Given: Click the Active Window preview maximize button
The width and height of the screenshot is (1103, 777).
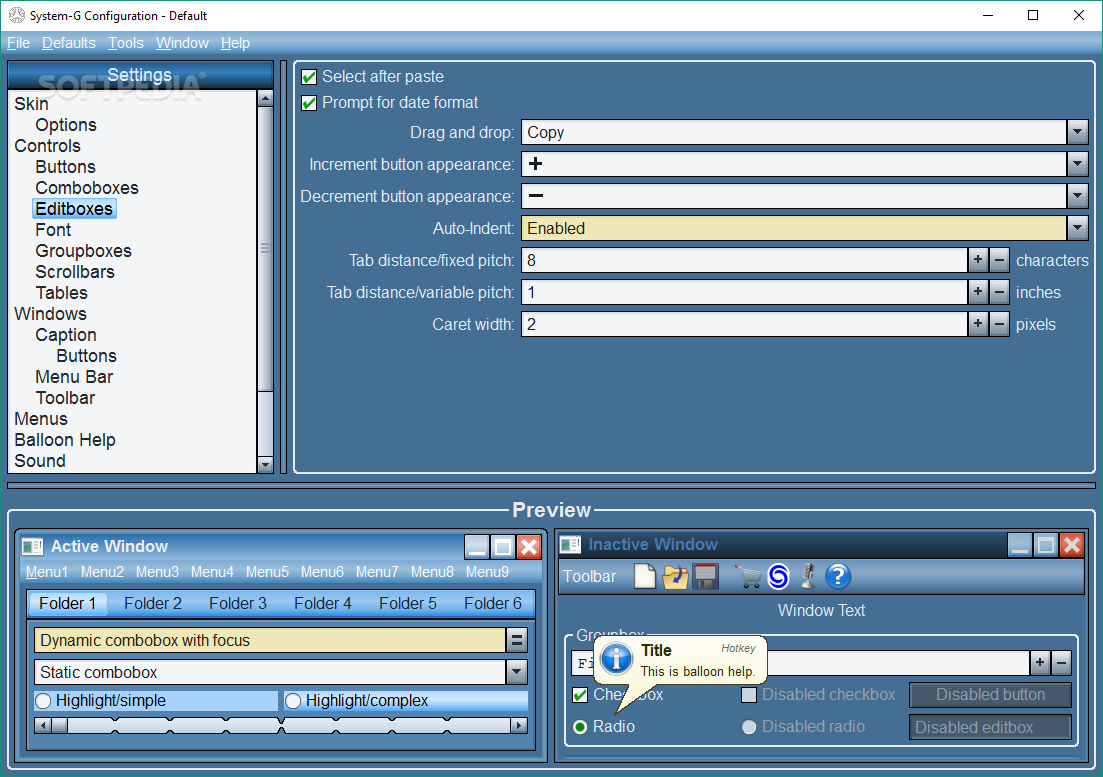Looking at the screenshot, I should (503, 546).
